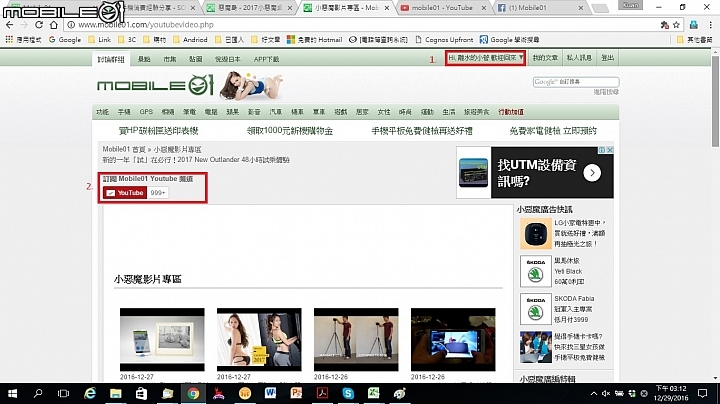Click the Samsung phone checkup ad image
This screenshot has height=404, width=720.
point(535,347)
